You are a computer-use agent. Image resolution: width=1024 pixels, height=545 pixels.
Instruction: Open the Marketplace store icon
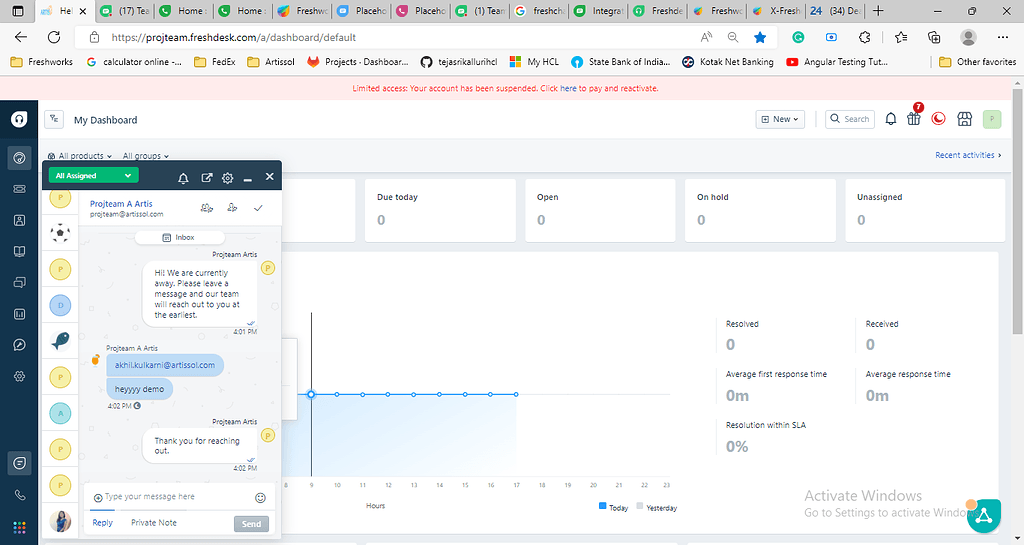[965, 119]
